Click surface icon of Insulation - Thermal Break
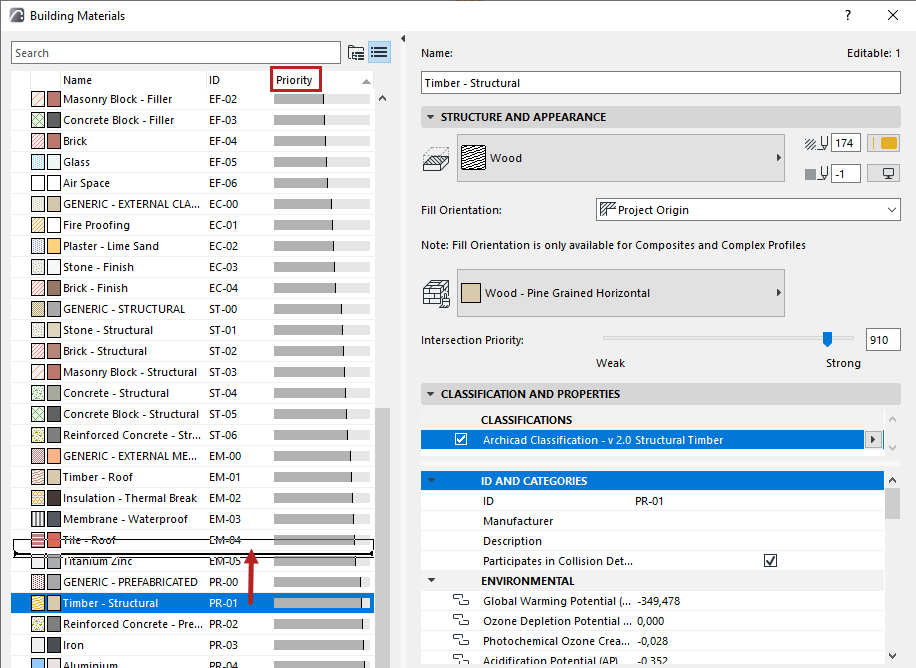Image resolution: width=916 pixels, height=668 pixels. point(54,498)
